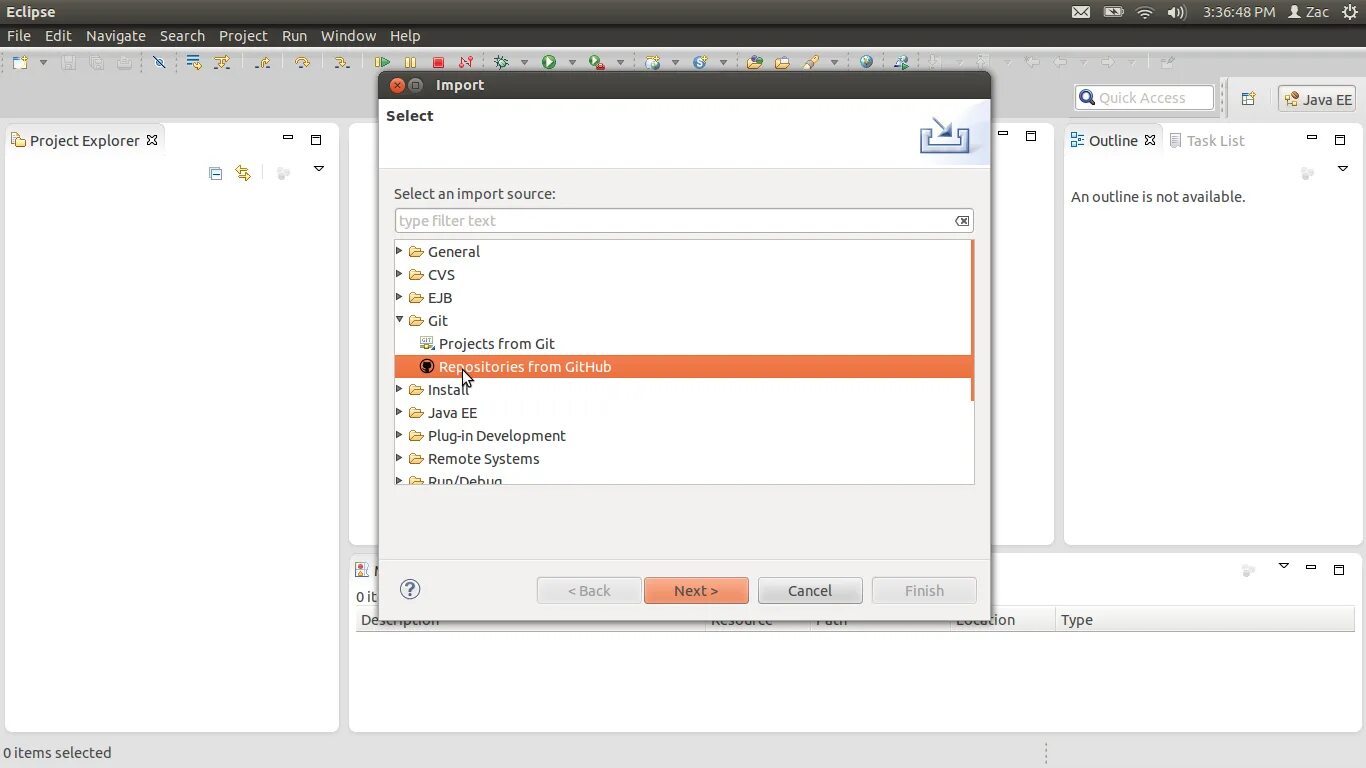Clear the filter text with the erase icon

point(961,221)
